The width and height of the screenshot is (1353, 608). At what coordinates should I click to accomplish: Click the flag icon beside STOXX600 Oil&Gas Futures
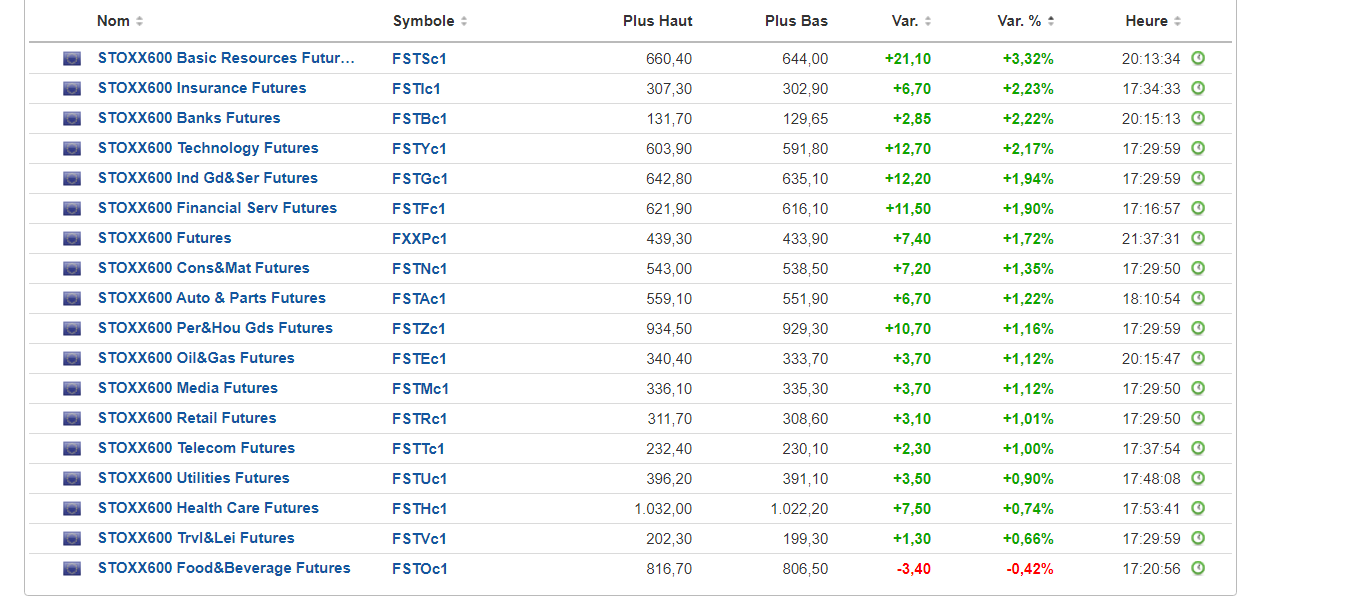[72, 359]
